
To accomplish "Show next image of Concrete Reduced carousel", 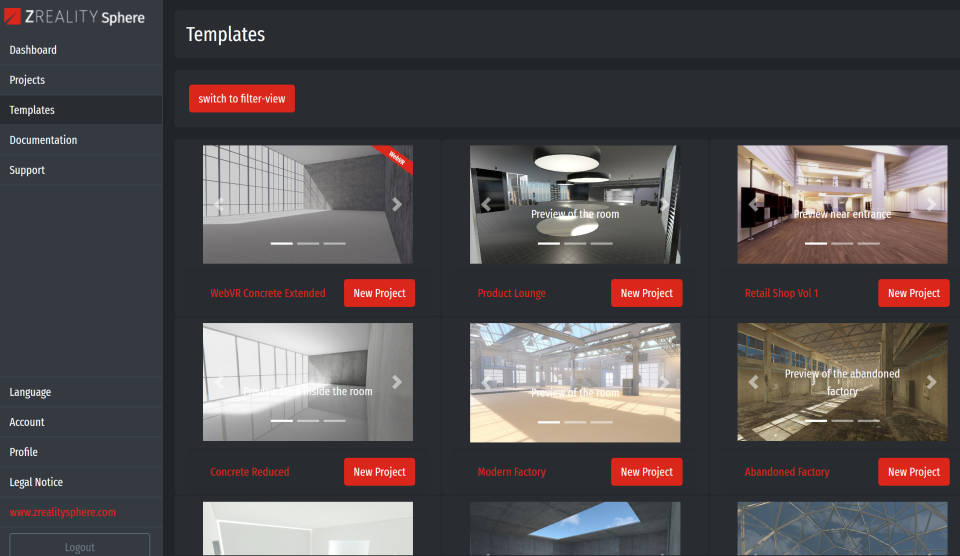I will click(x=397, y=382).
